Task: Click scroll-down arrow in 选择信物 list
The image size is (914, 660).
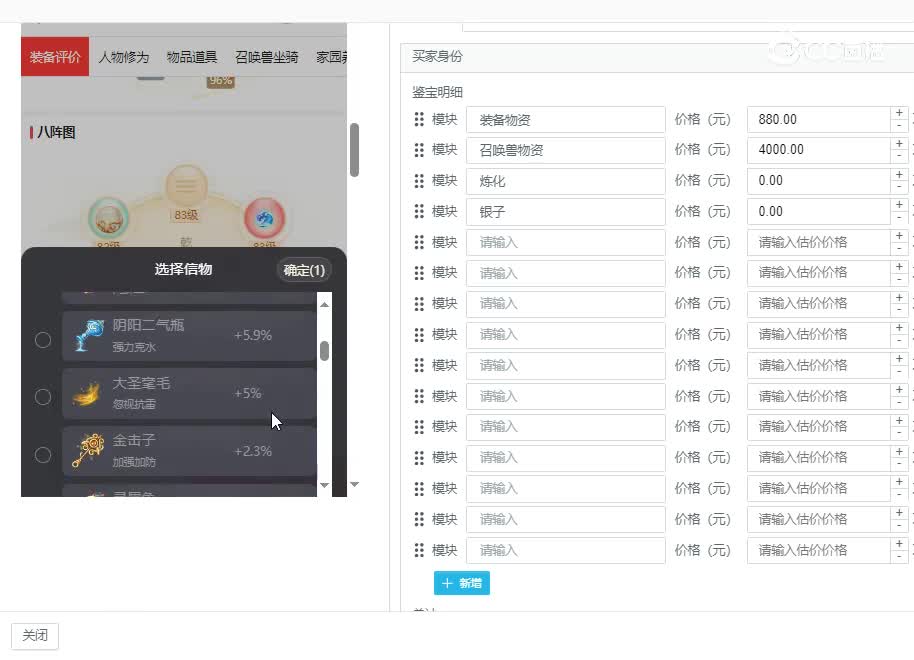Action: pos(325,485)
